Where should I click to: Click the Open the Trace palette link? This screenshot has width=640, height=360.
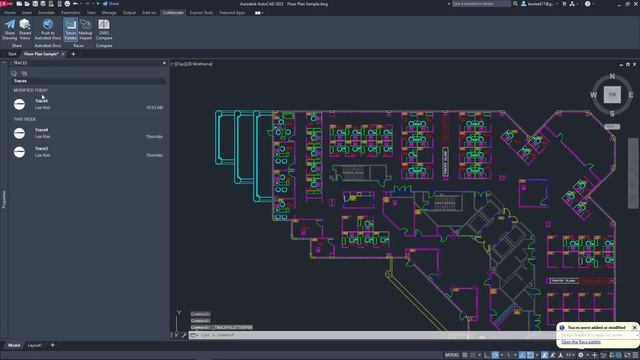tap(581, 342)
